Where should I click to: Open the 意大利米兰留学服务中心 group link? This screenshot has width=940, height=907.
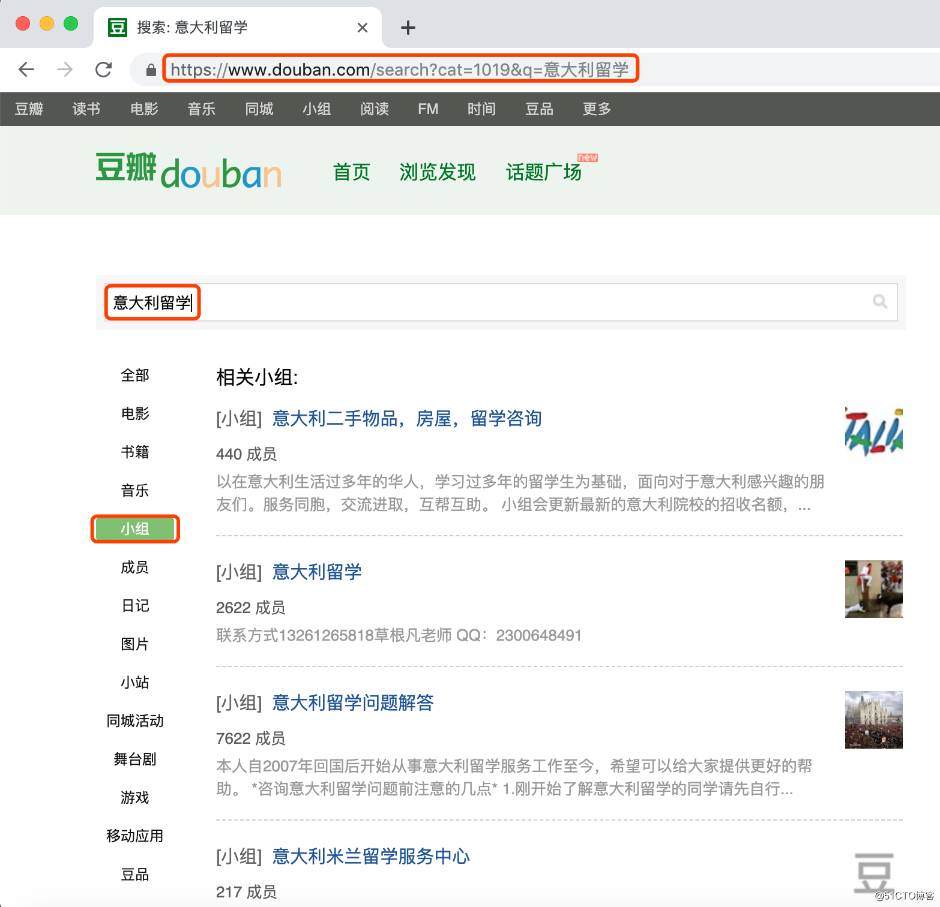tap(371, 856)
